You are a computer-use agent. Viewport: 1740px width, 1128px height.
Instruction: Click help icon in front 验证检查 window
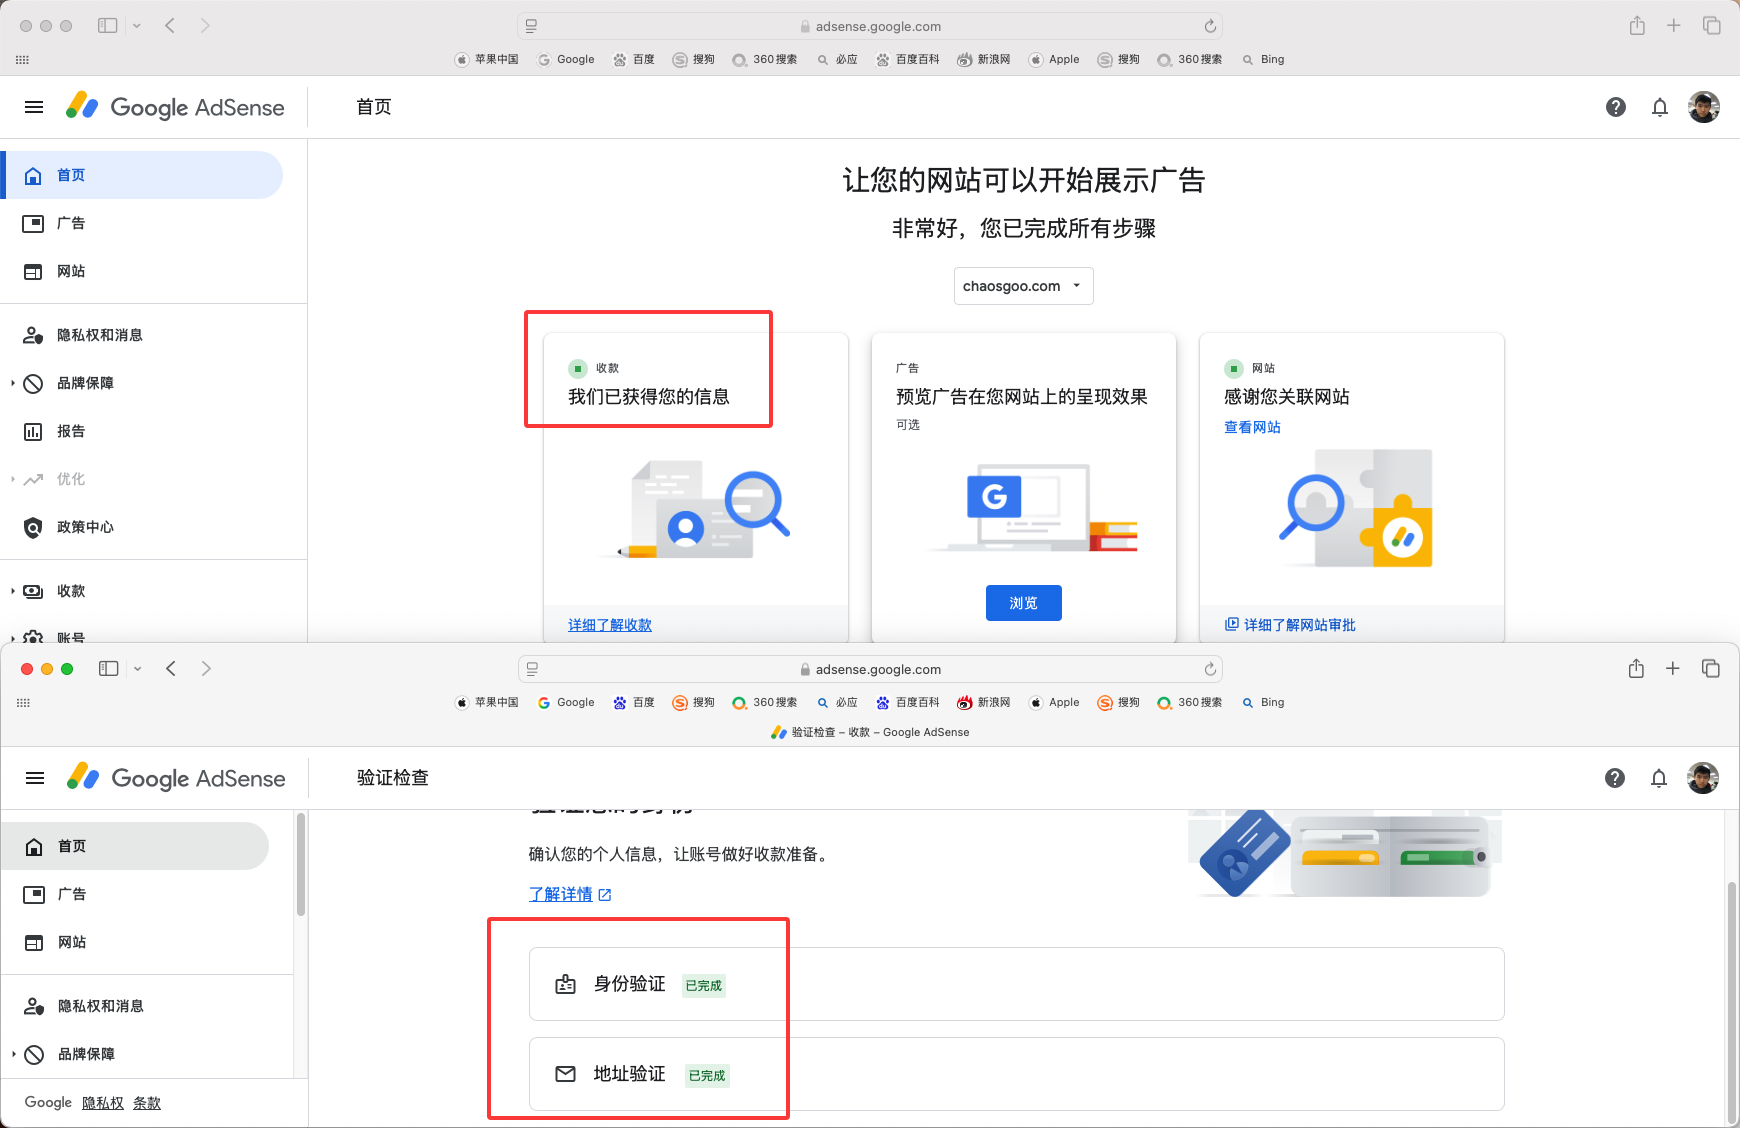point(1615,778)
